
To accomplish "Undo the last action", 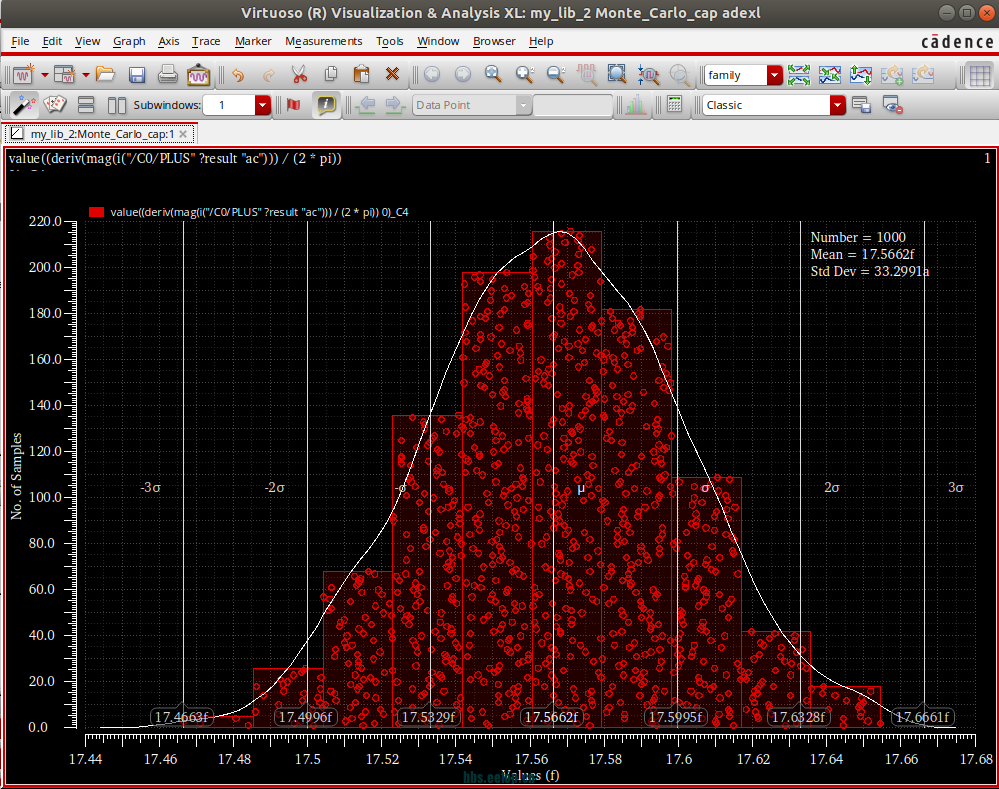I will tap(238, 75).
